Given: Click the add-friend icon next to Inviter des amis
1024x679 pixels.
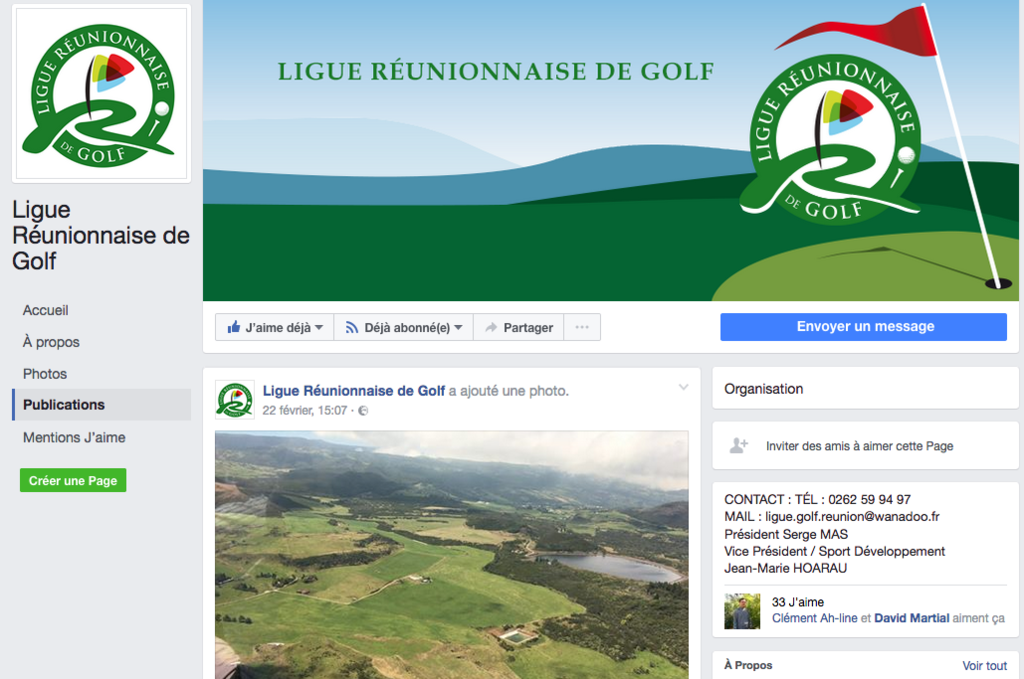Looking at the screenshot, I should (739, 445).
